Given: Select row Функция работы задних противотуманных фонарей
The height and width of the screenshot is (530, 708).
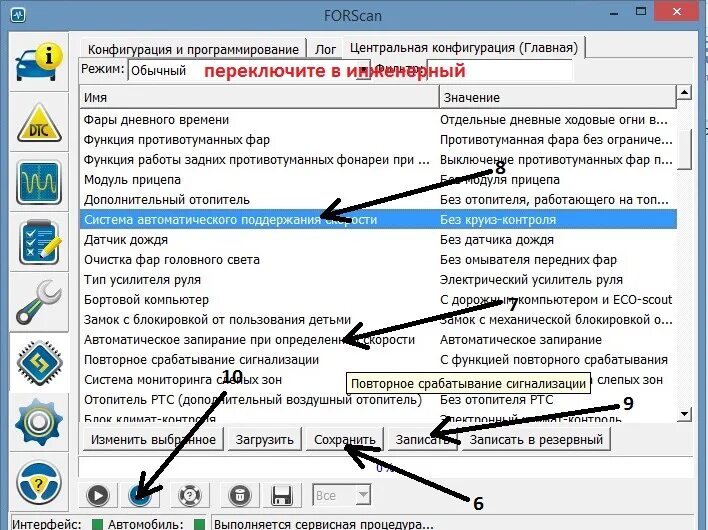Looking at the screenshot, I should pos(378,159).
